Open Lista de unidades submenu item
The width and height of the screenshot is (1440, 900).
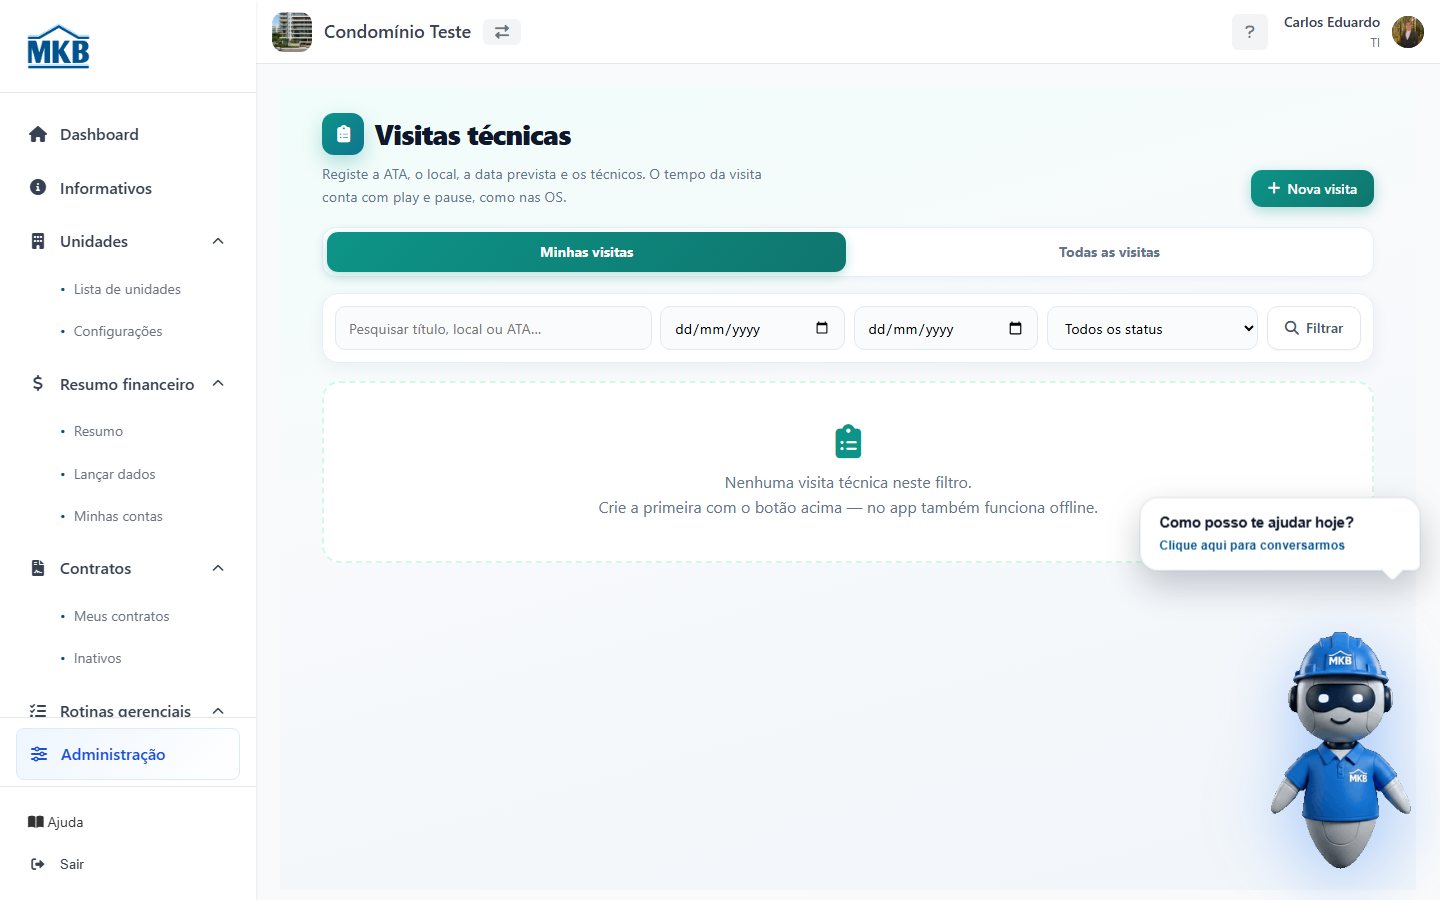coord(127,289)
